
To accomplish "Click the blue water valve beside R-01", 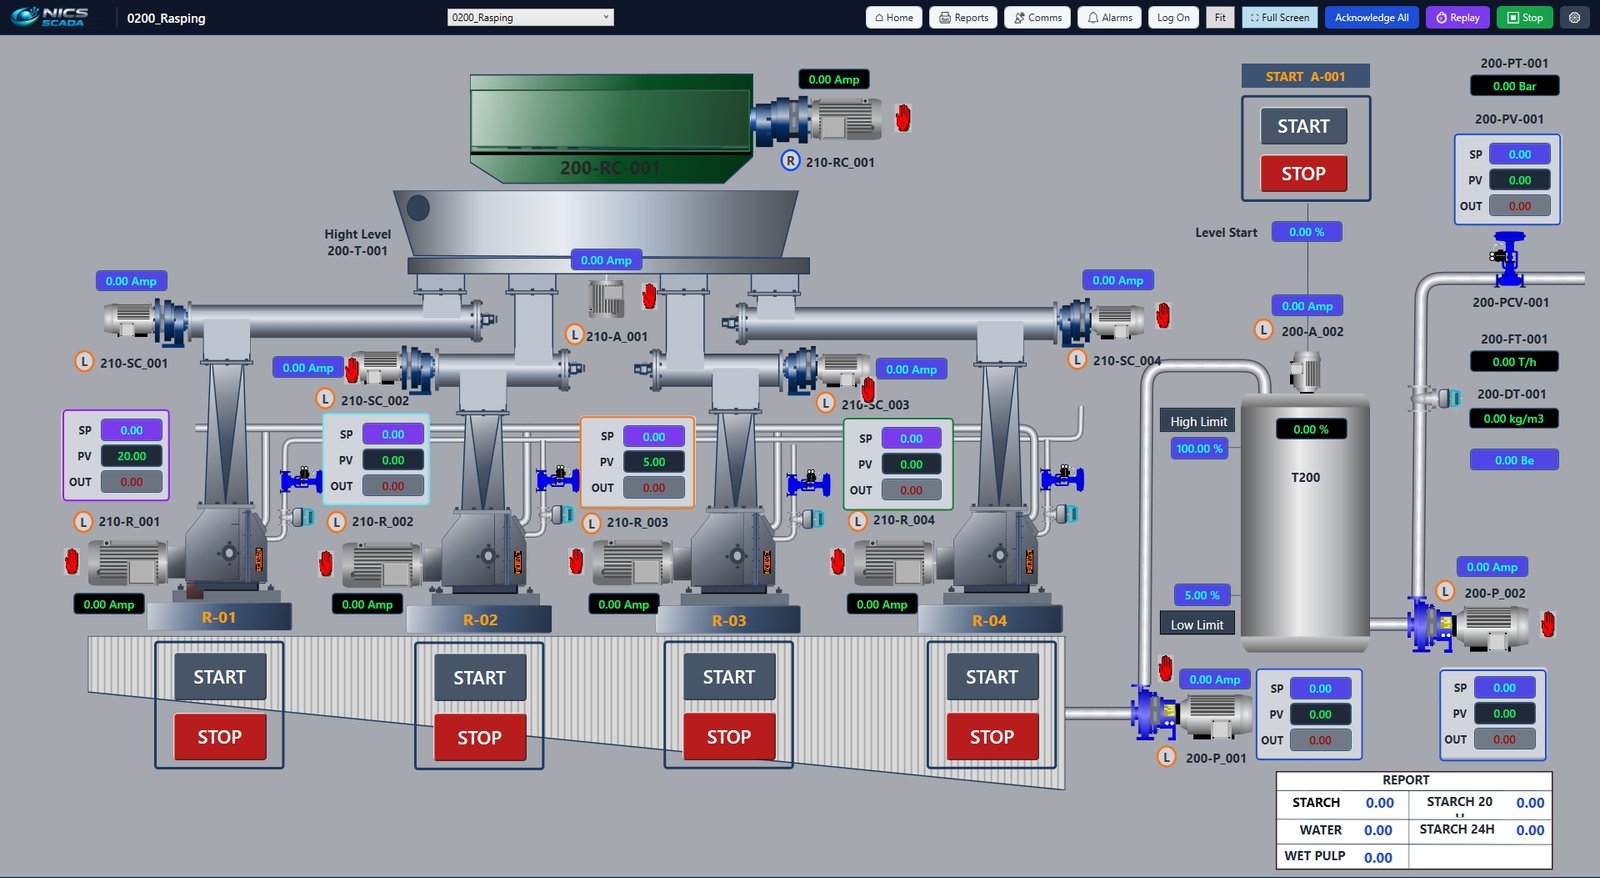I will click(x=301, y=480).
